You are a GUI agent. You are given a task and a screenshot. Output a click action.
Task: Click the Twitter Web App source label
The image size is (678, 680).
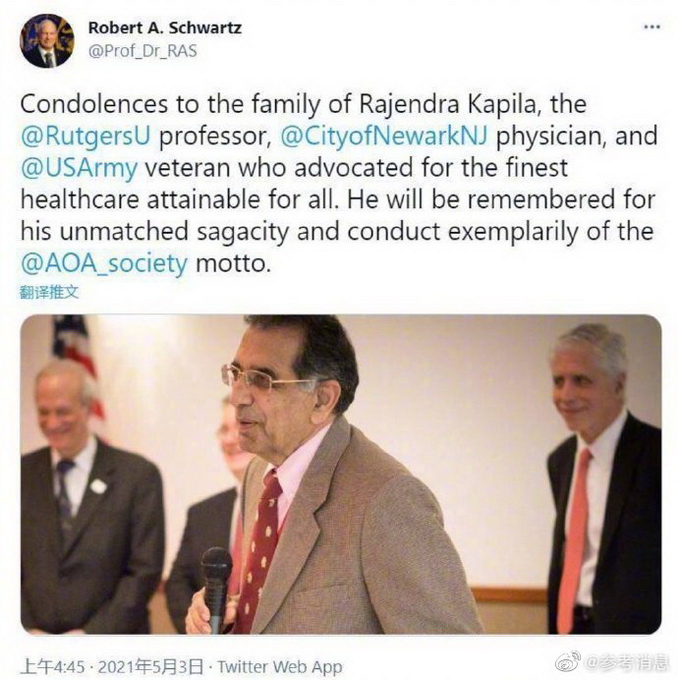(x=280, y=666)
